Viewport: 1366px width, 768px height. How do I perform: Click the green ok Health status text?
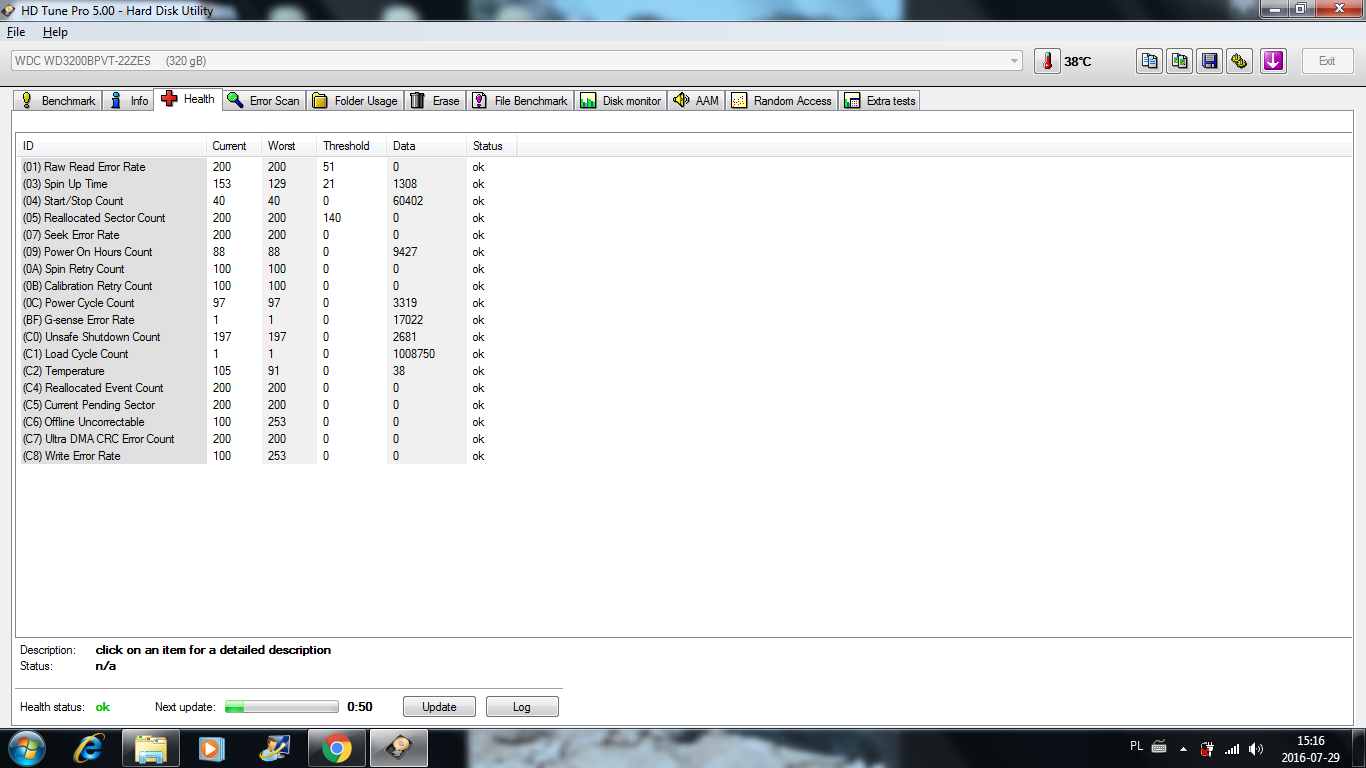(103, 707)
